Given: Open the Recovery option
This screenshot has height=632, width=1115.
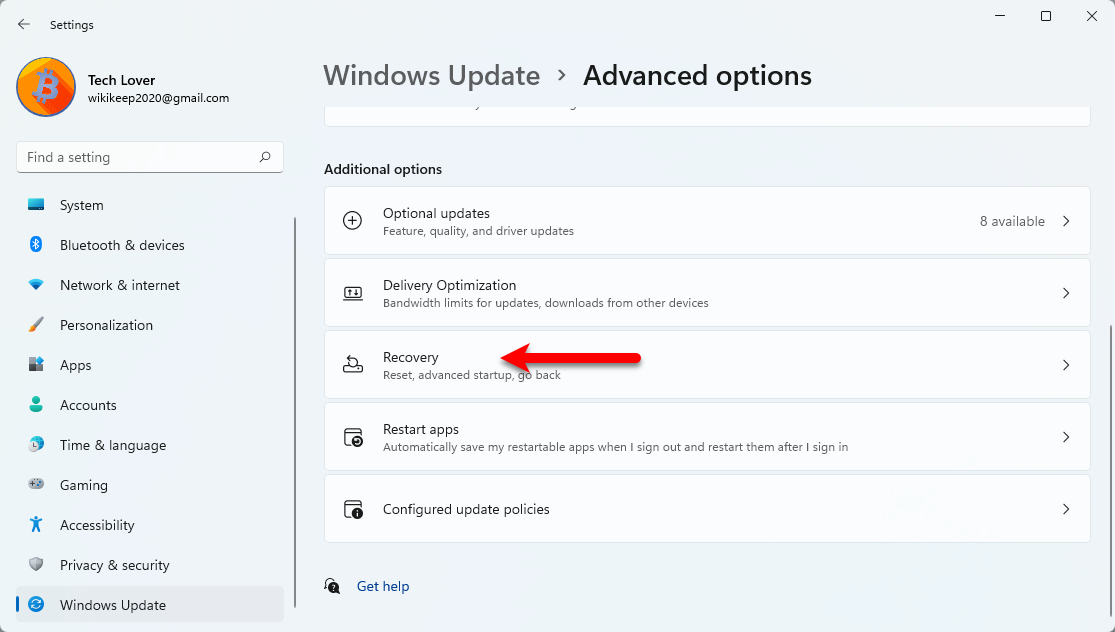Looking at the screenshot, I should click(x=707, y=365).
